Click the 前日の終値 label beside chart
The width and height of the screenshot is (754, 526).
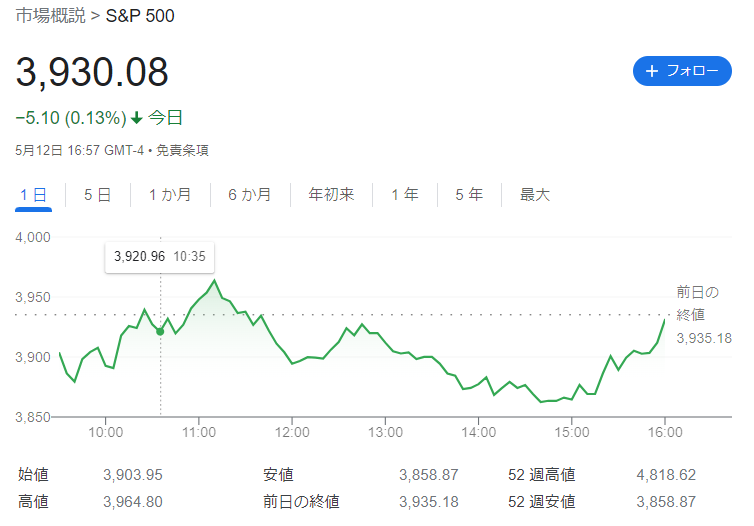click(697, 303)
